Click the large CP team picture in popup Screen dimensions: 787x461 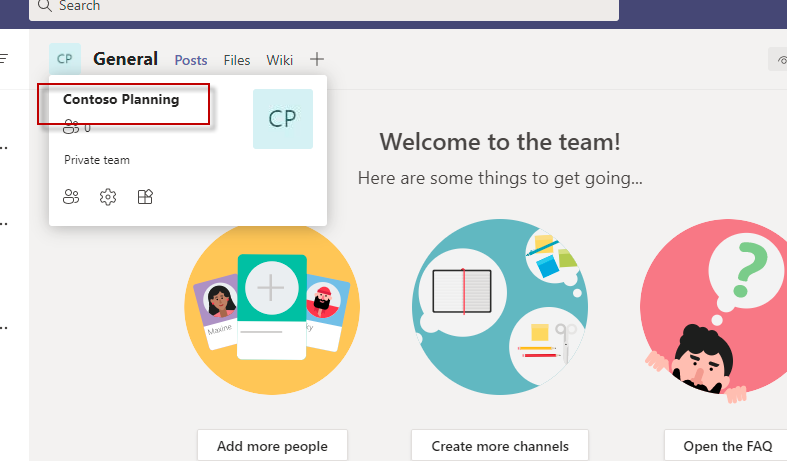pos(283,119)
